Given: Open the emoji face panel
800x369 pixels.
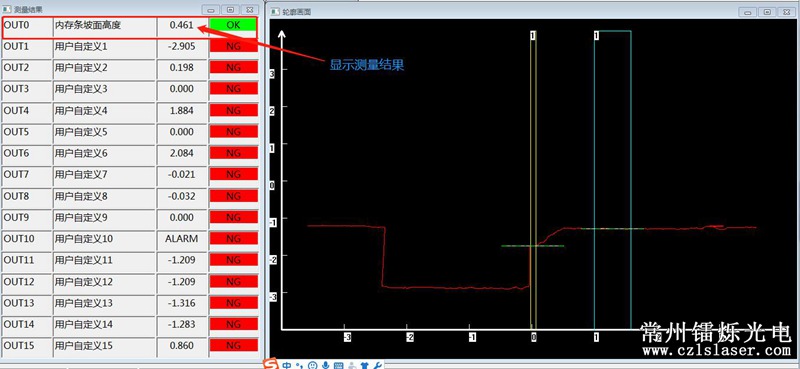Looking at the screenshot, I should point(313,365).
